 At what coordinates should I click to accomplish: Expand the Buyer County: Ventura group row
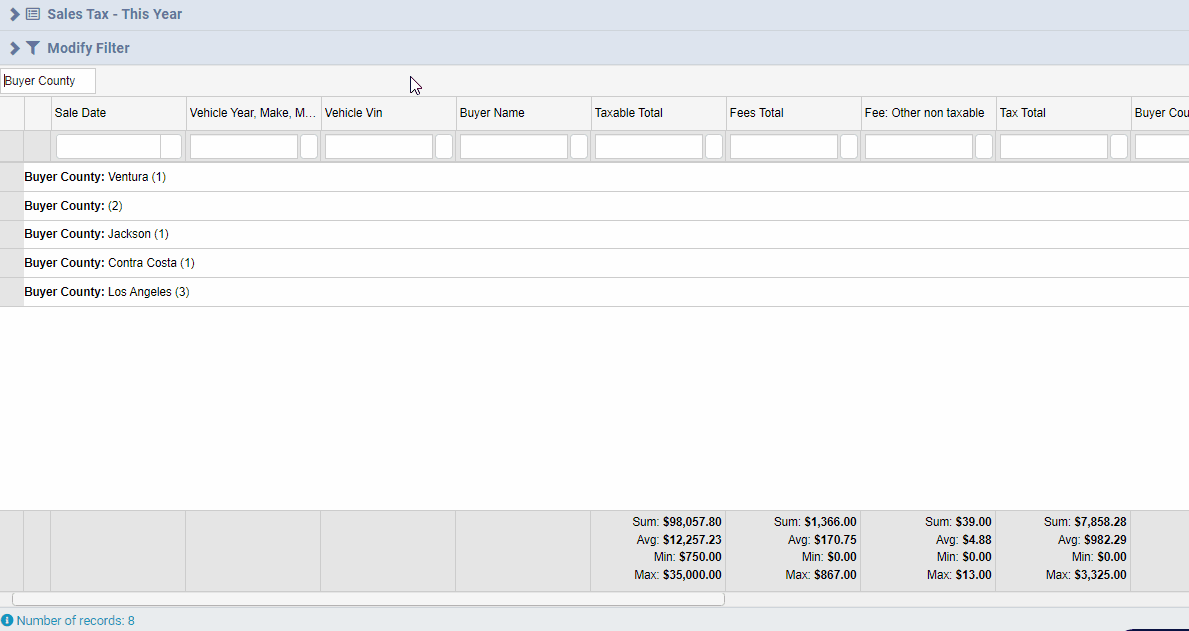pyautogui.click(x=94, y=177)
